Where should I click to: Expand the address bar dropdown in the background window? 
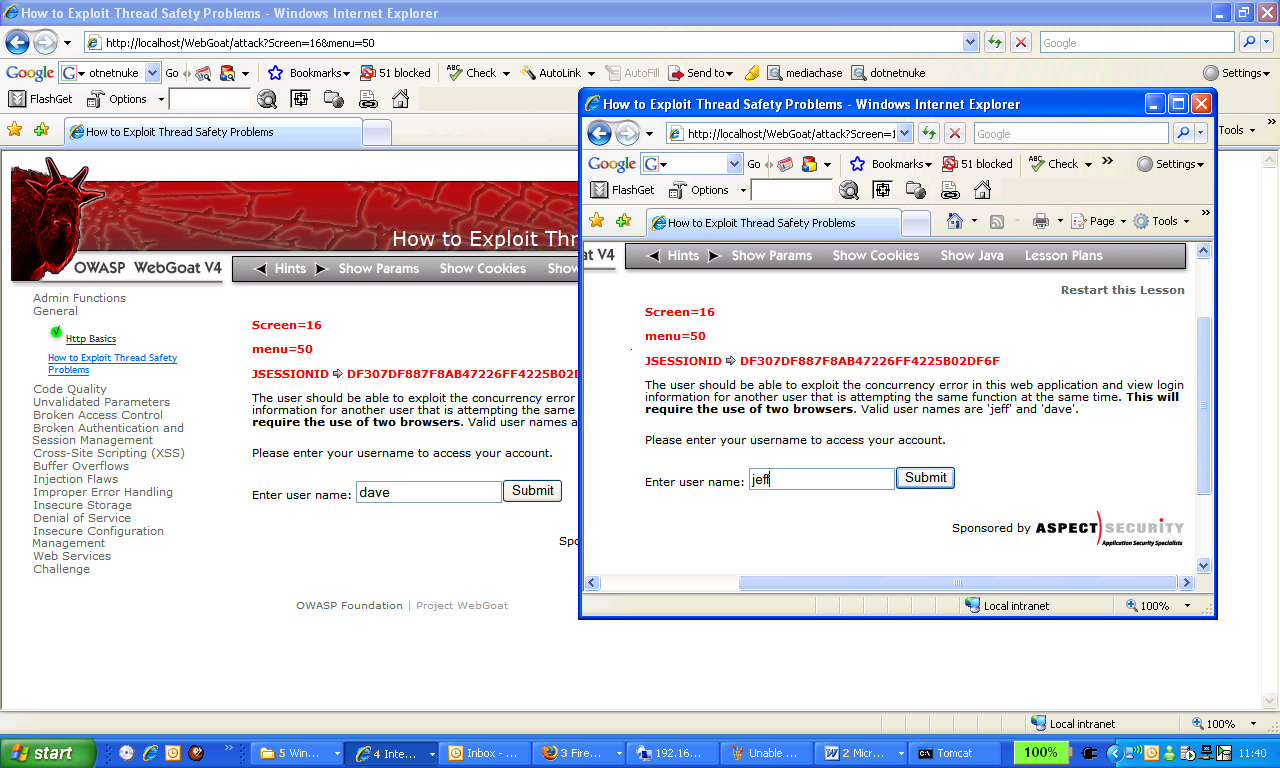(x=970, y=43)
